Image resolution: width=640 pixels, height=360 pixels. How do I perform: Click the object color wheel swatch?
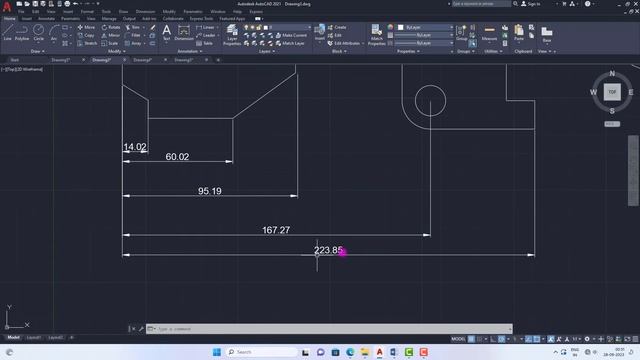pyautogui.click(x=390, y=27)
